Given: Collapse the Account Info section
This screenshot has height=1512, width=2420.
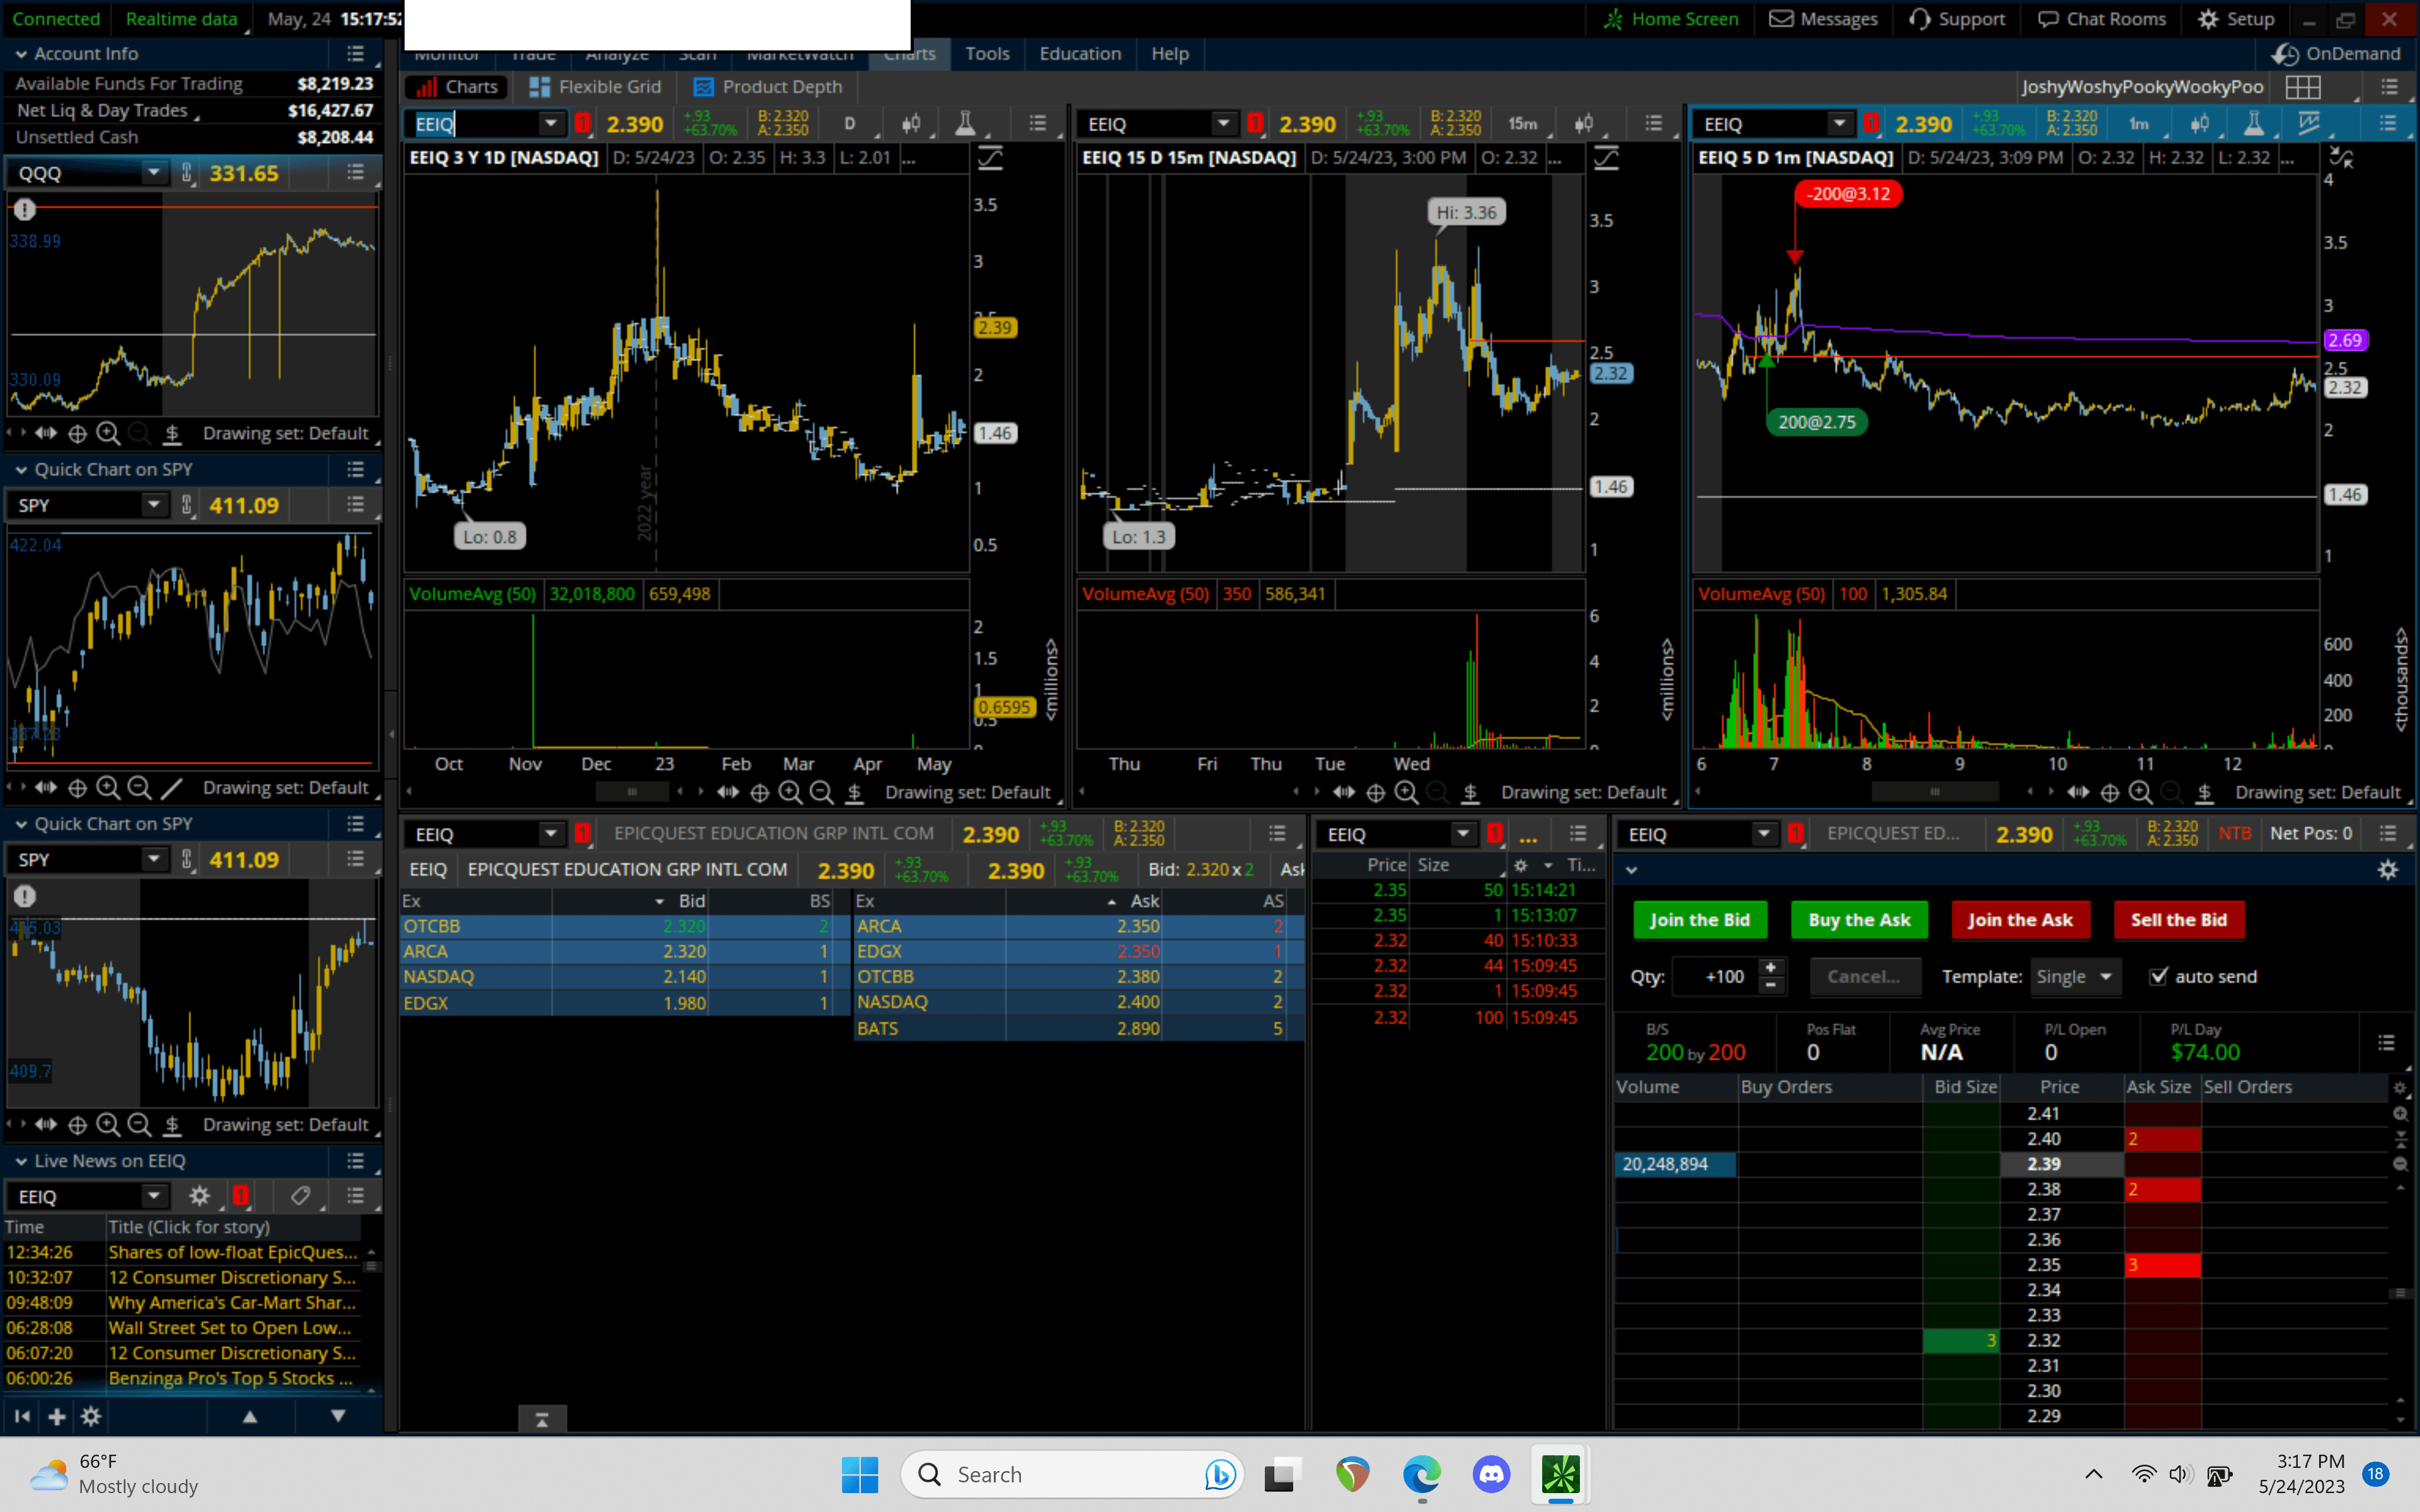Looking at the screenshot, I should tap(20, 53).
